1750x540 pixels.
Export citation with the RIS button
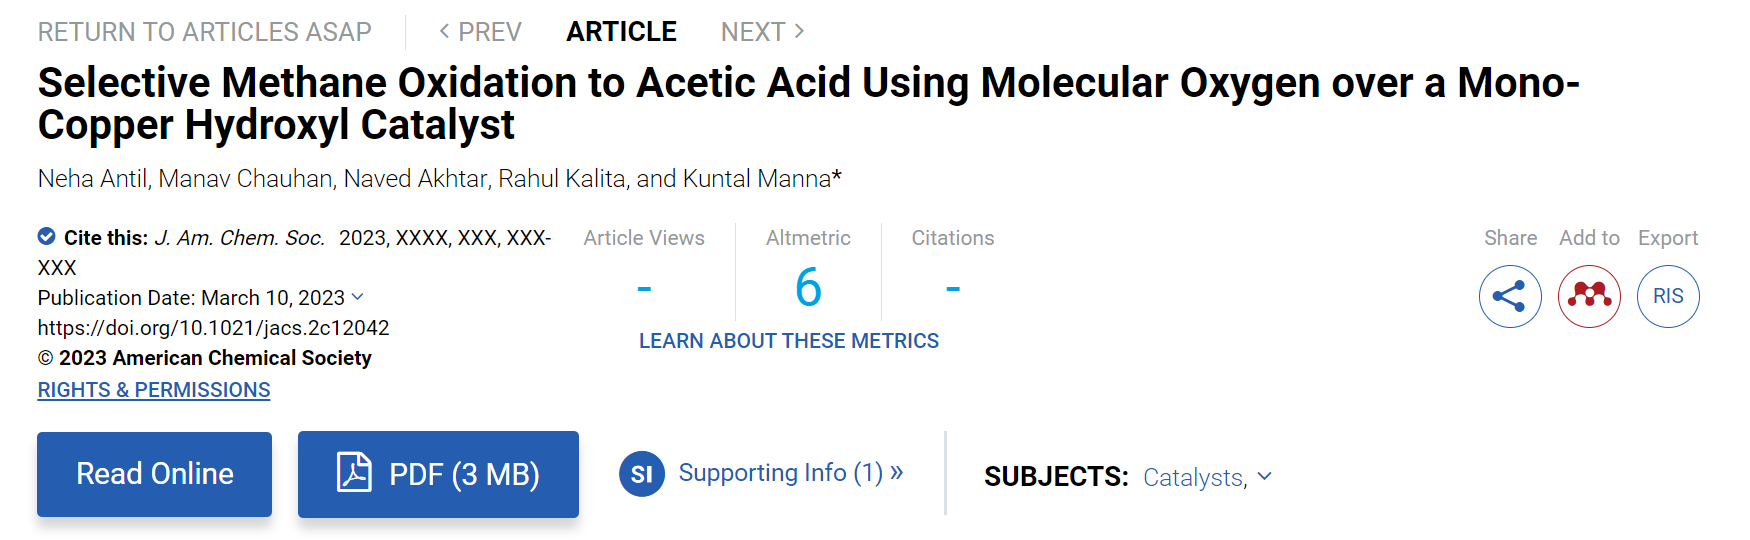[1668, 296]
